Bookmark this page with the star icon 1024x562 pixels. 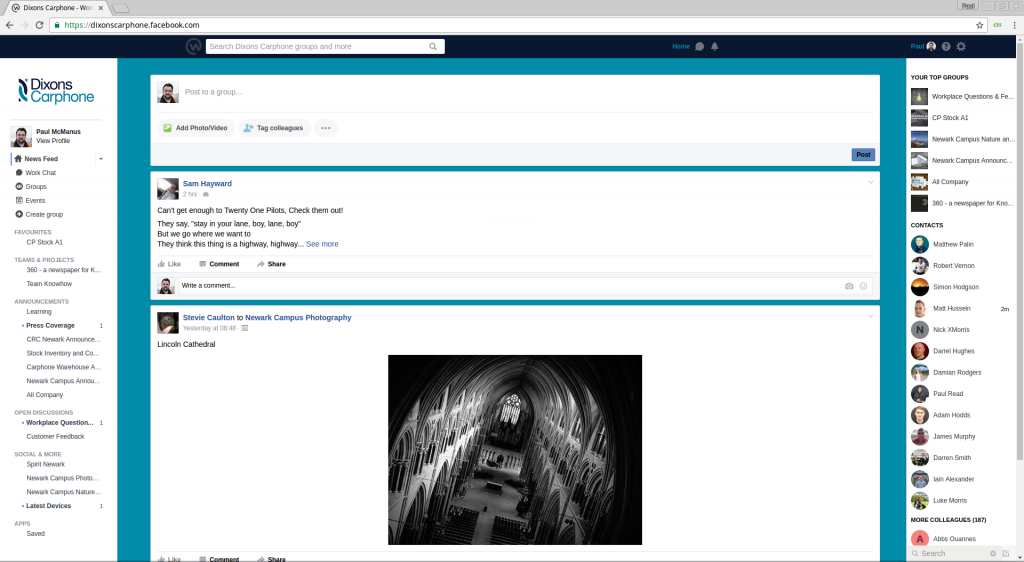pos(980,25)
